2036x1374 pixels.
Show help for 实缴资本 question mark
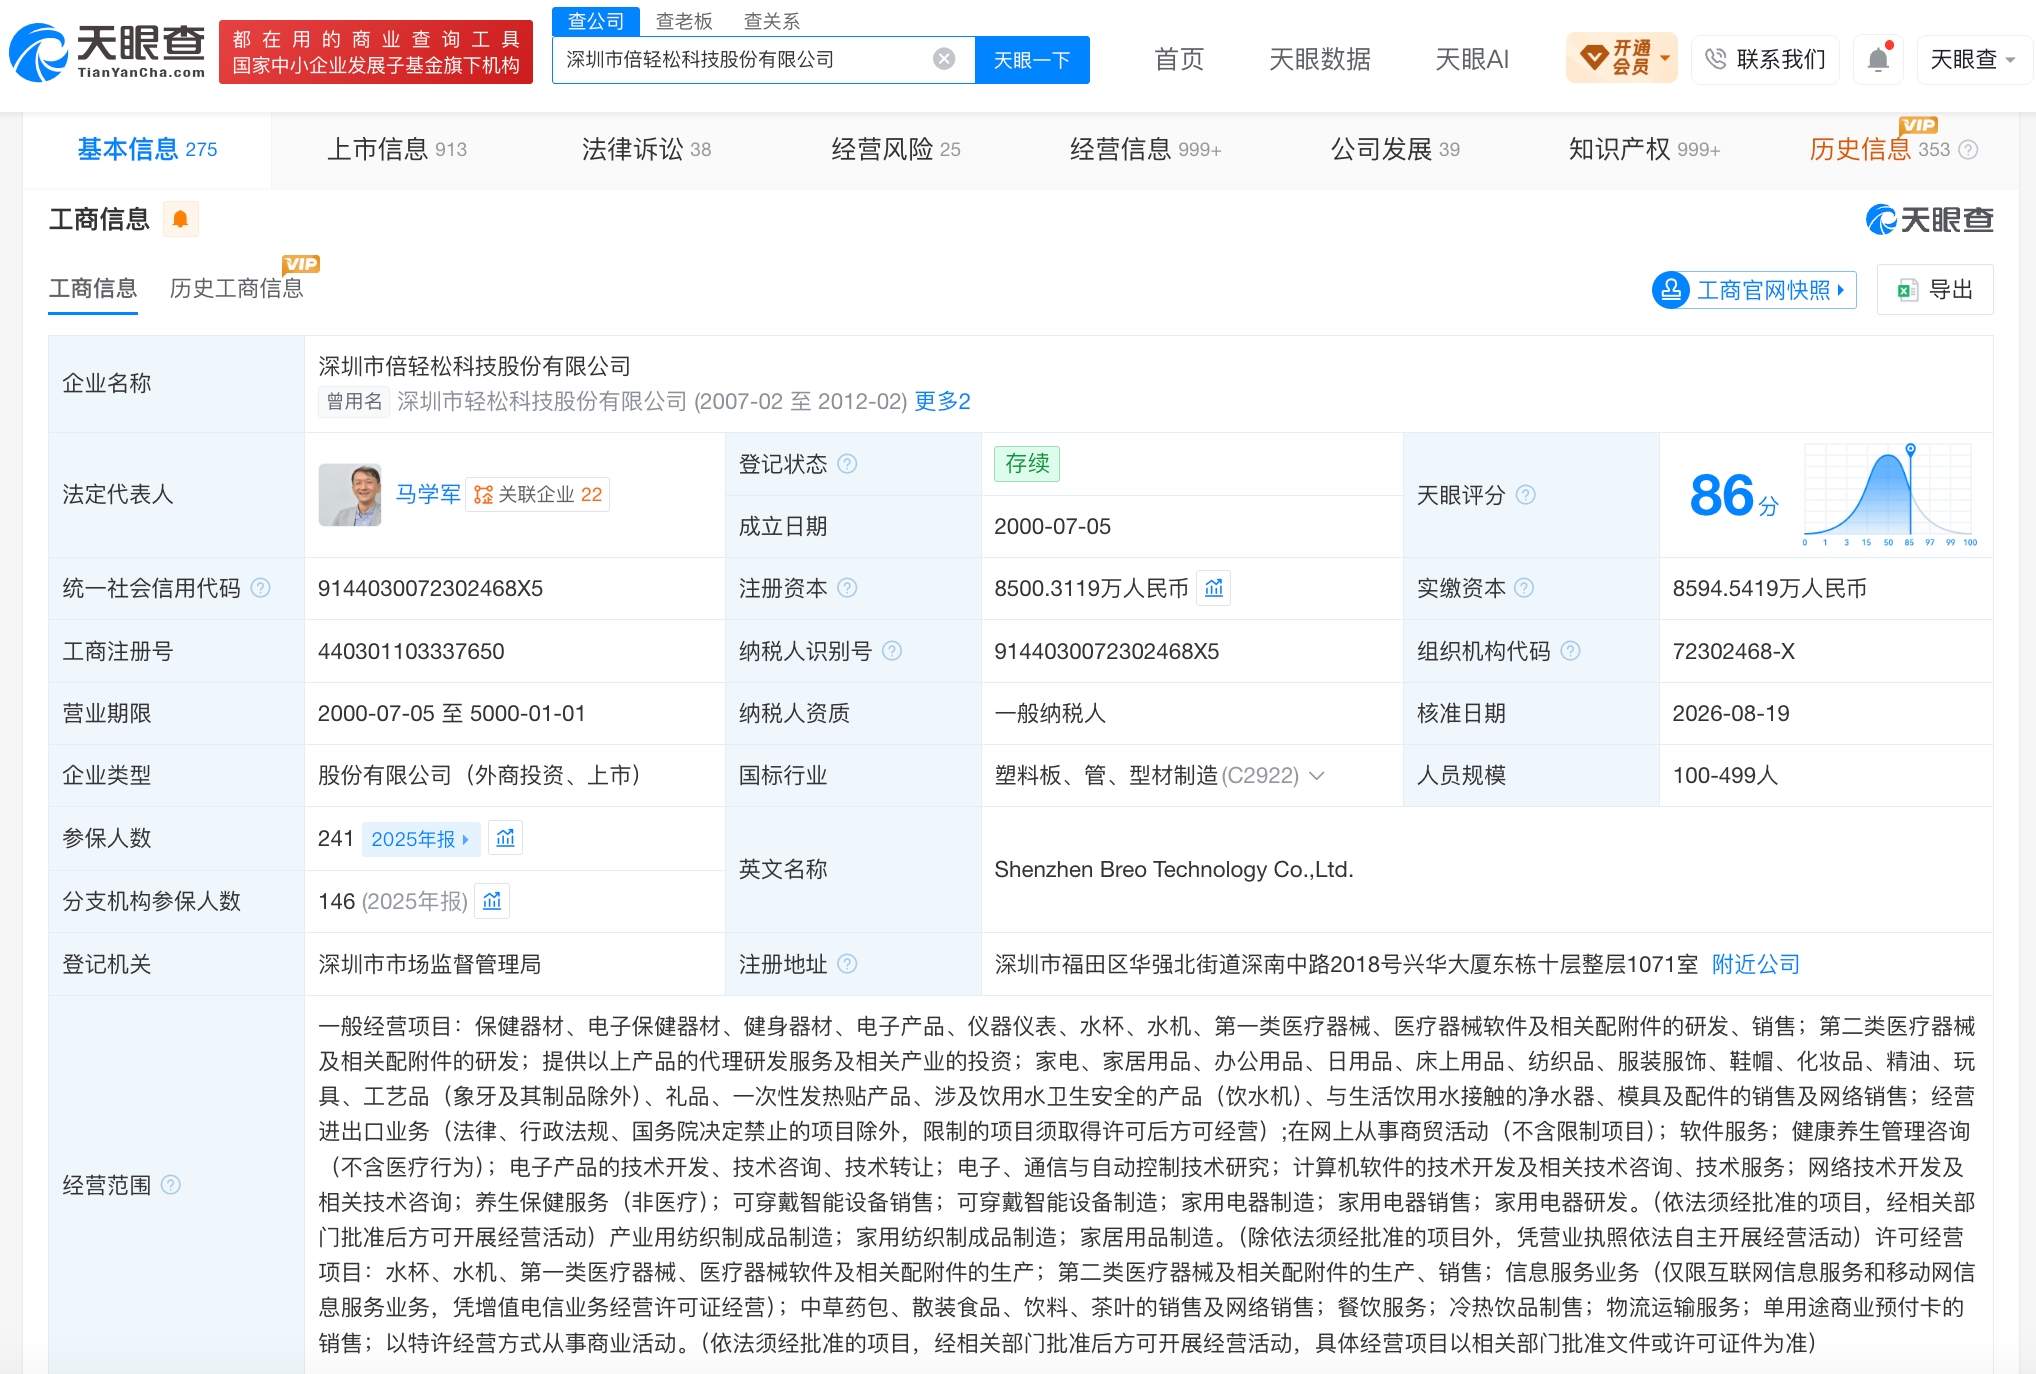coord(1524,588)
